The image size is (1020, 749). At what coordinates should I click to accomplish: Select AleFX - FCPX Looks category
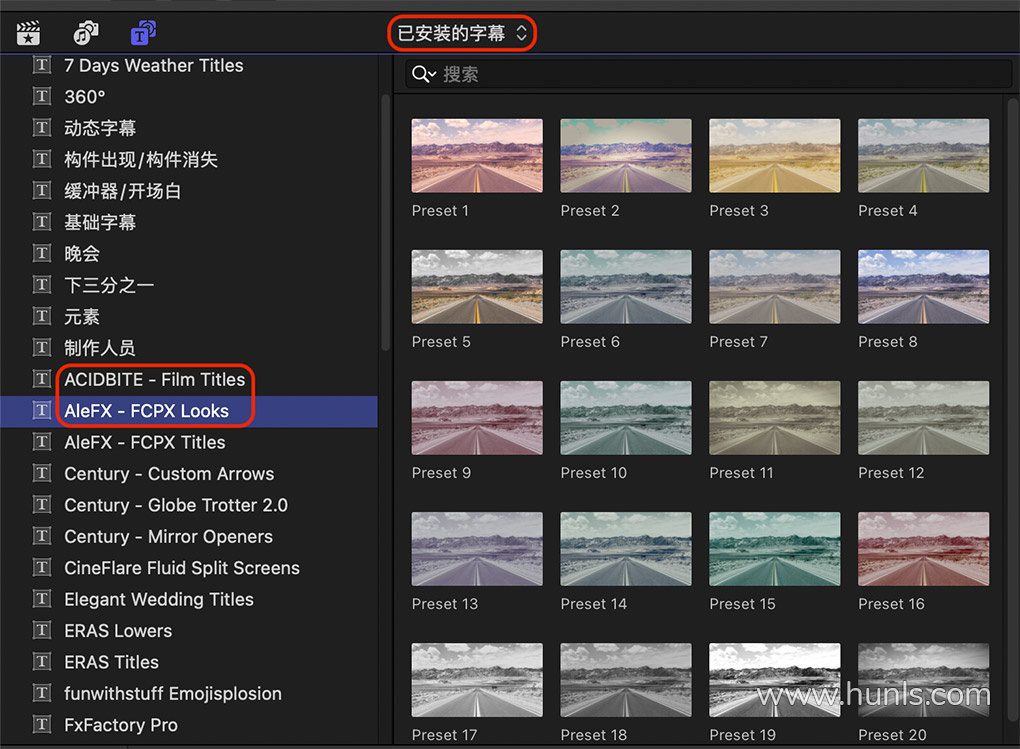click(189, 411)
